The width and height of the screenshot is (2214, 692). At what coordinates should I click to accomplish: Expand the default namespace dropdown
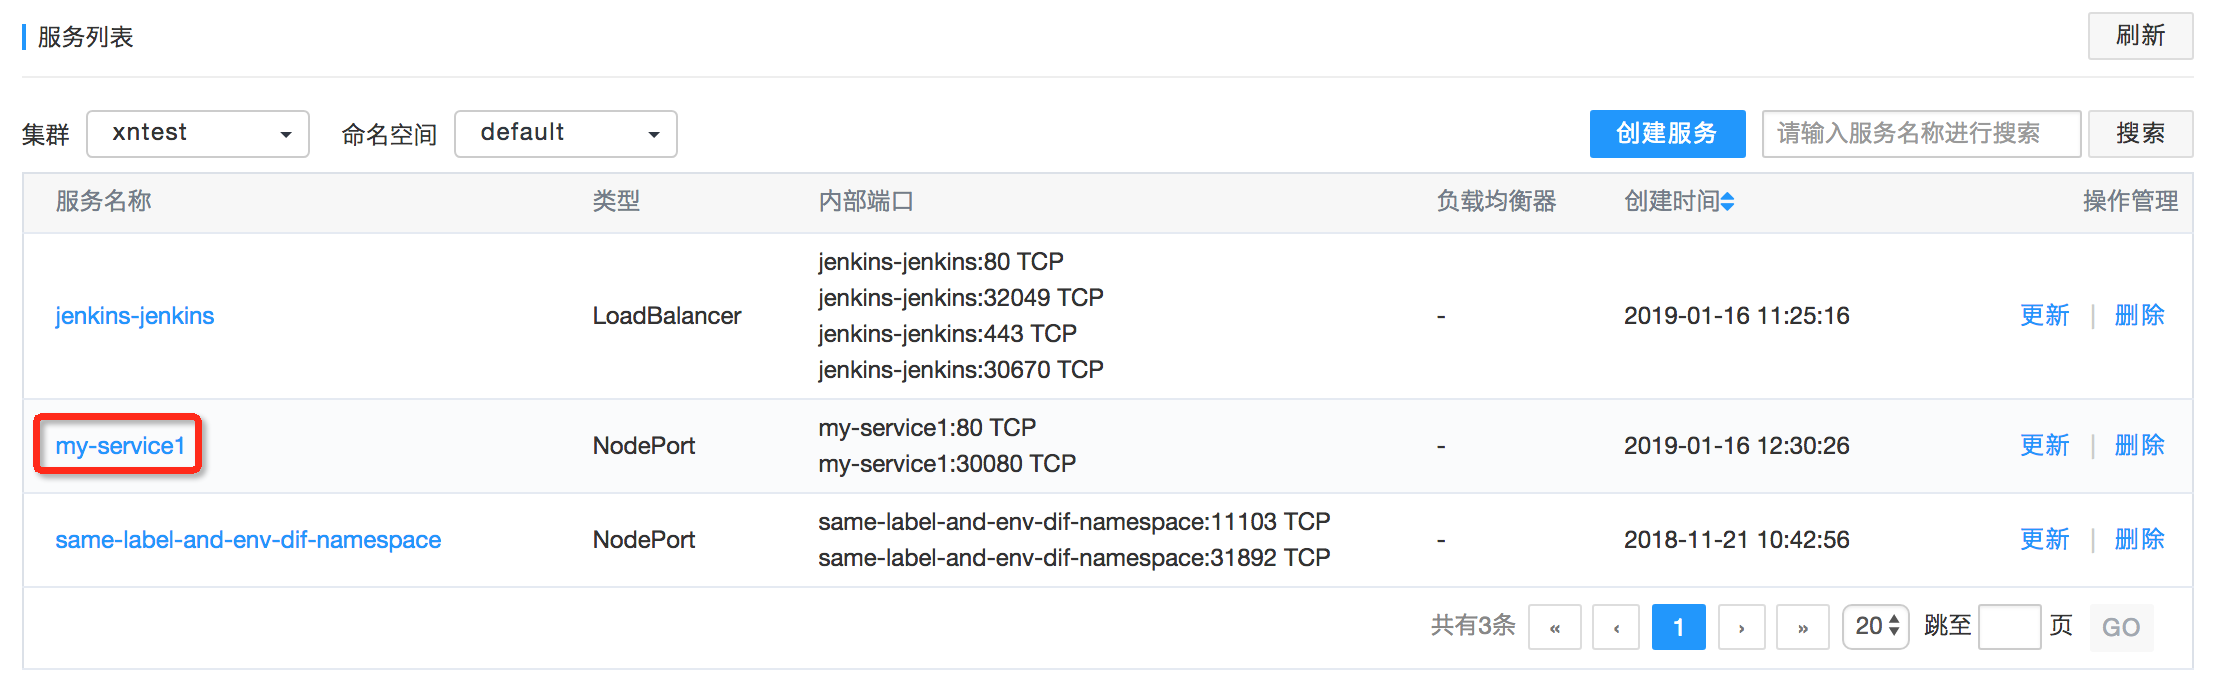click(565, 134)
